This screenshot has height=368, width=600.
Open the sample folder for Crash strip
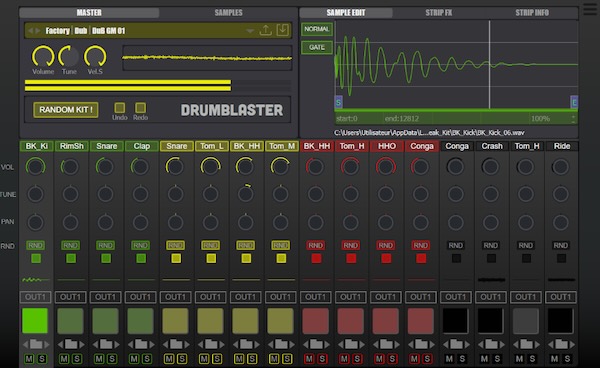(x=491, y=344)
